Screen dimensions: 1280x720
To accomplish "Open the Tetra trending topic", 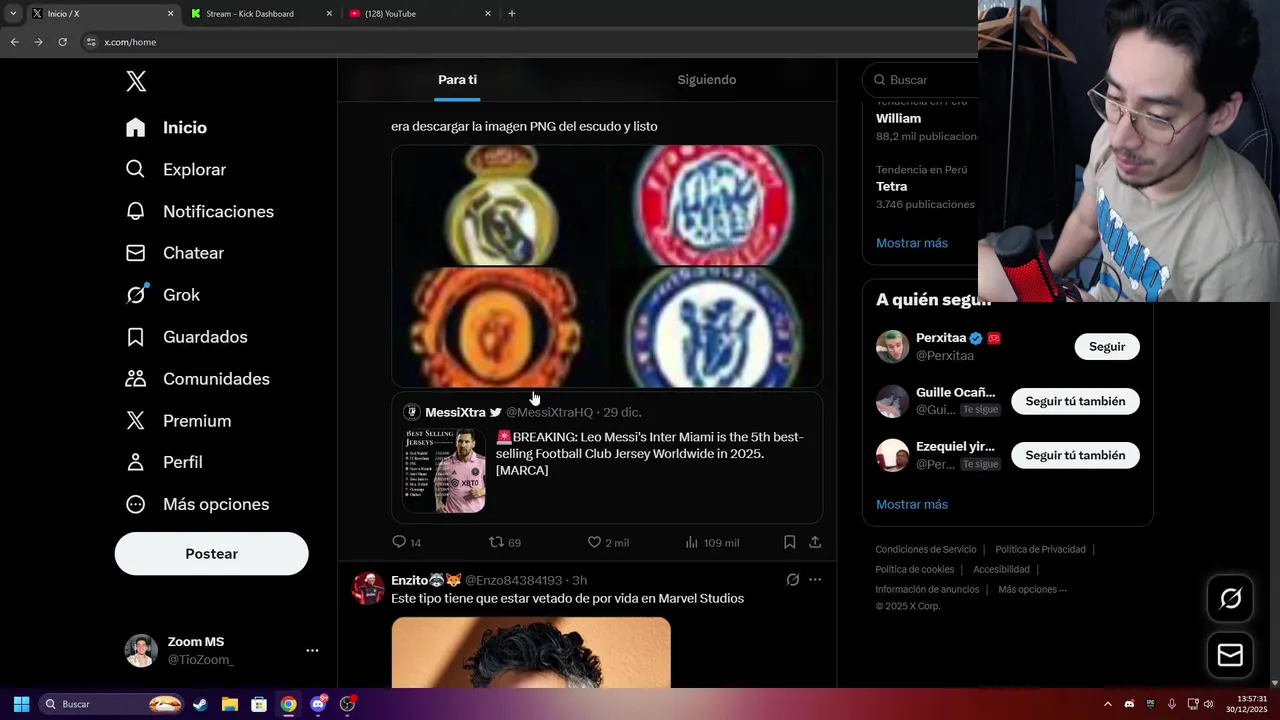I will (x=891, y=186).
